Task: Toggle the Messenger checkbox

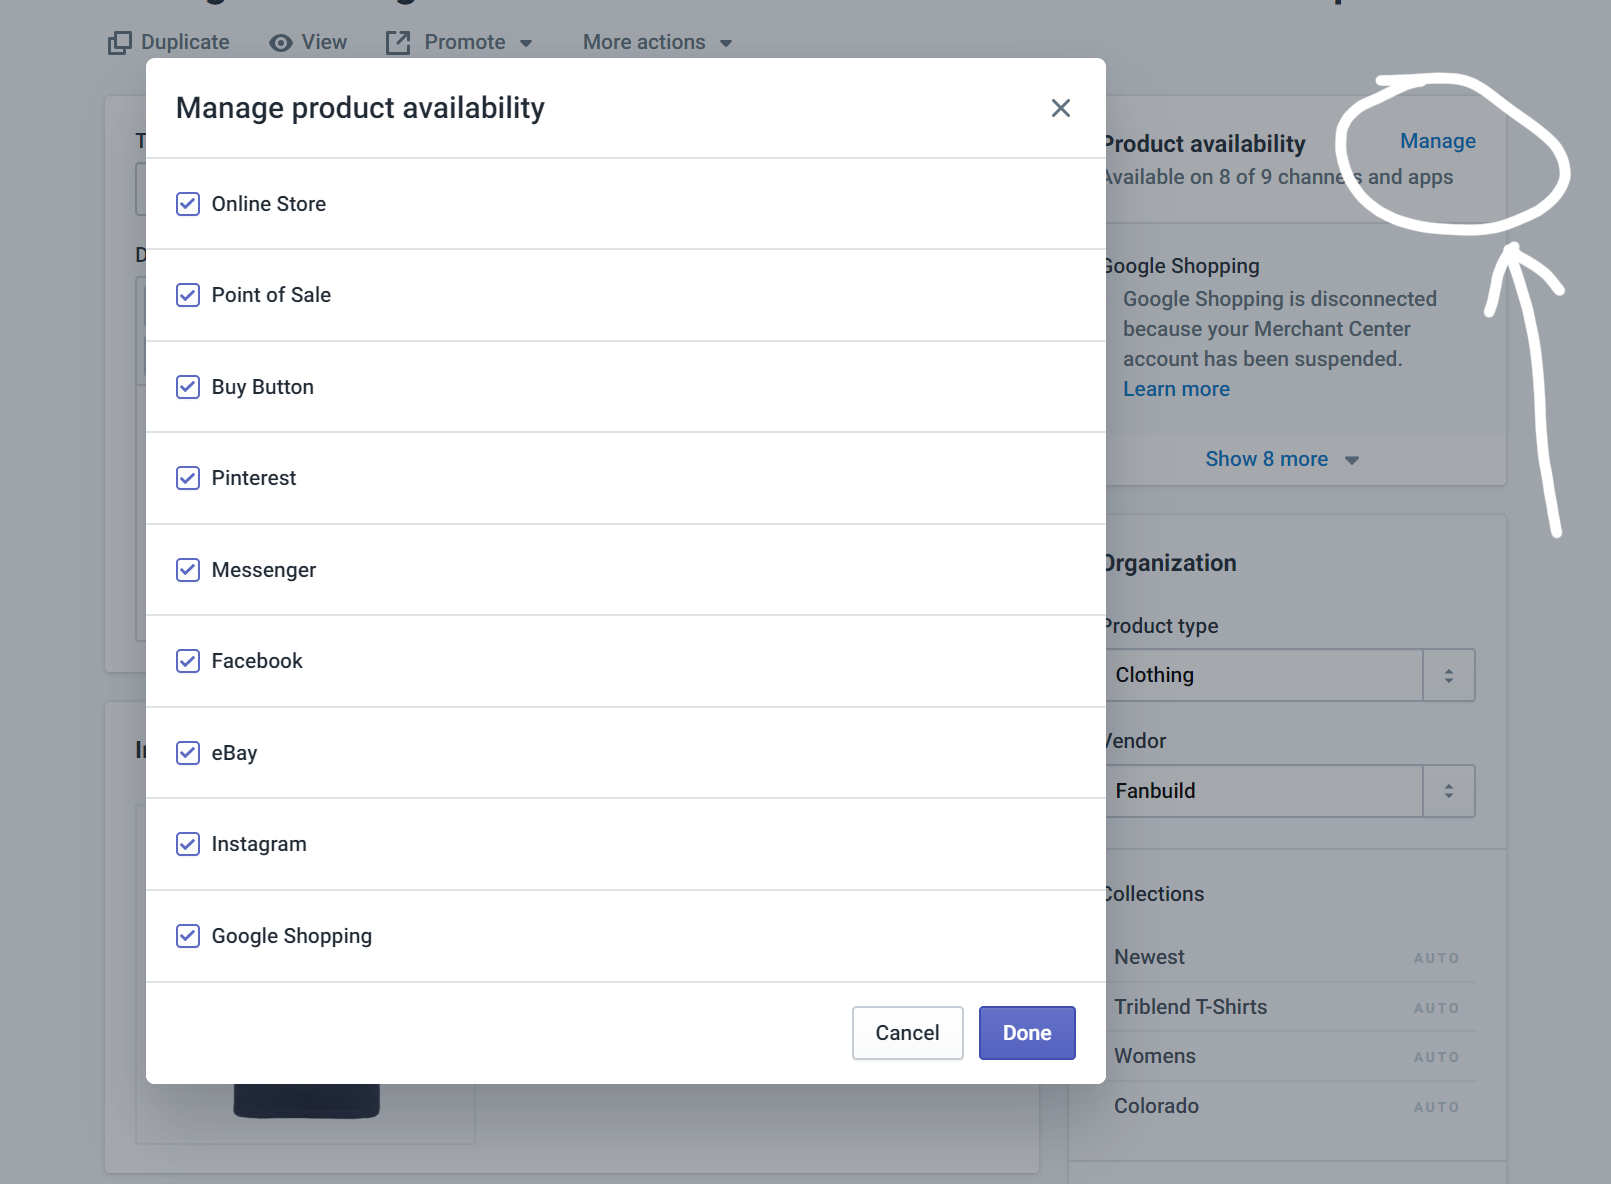Action: pyautogui.click(x=188, y=570)
